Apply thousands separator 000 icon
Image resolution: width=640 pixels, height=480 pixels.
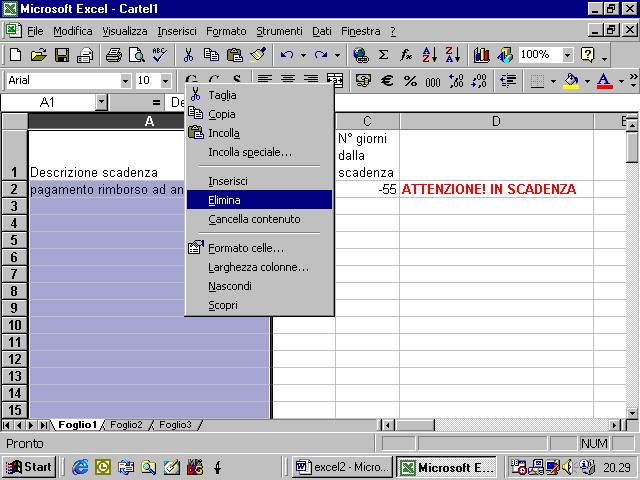(433, 80)
